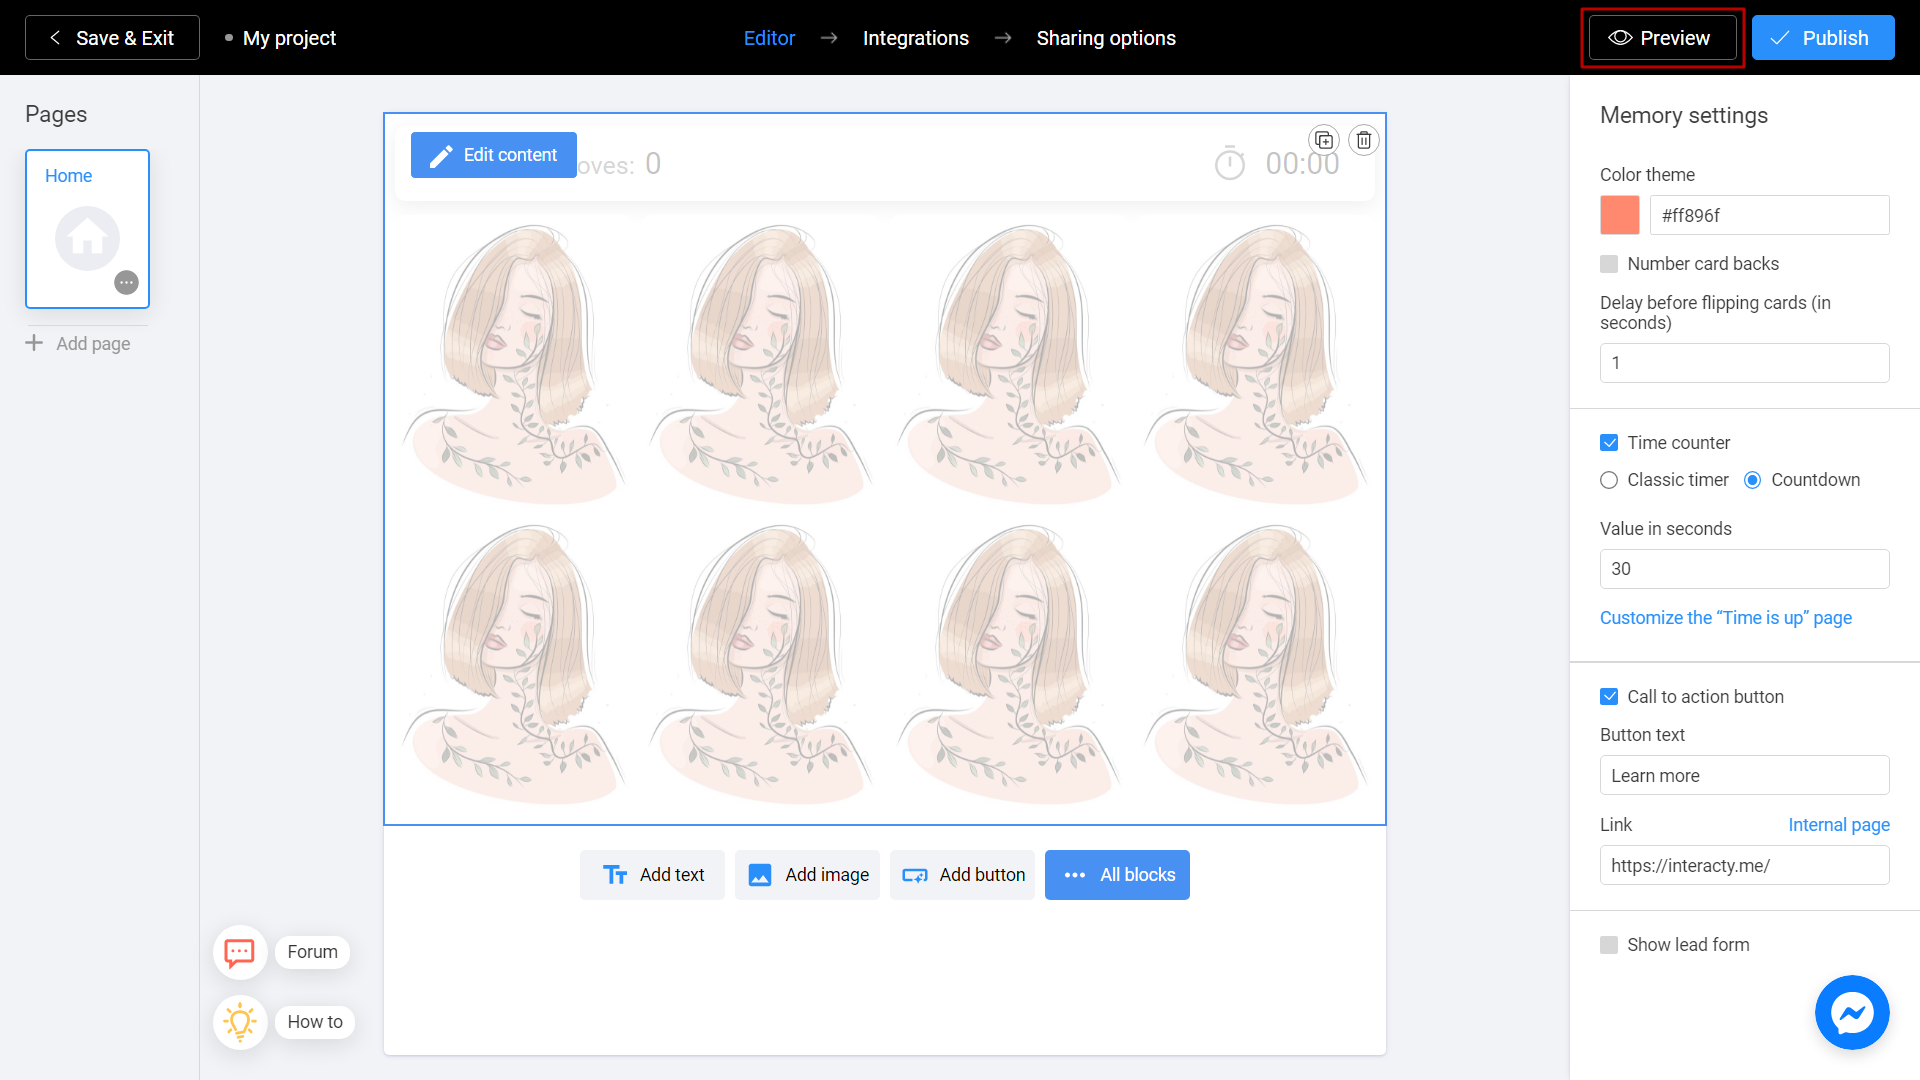Screen dimensions: 1920x1080
Task: Click the color theme swatch #ff896f
Action: coord(1619,215)
